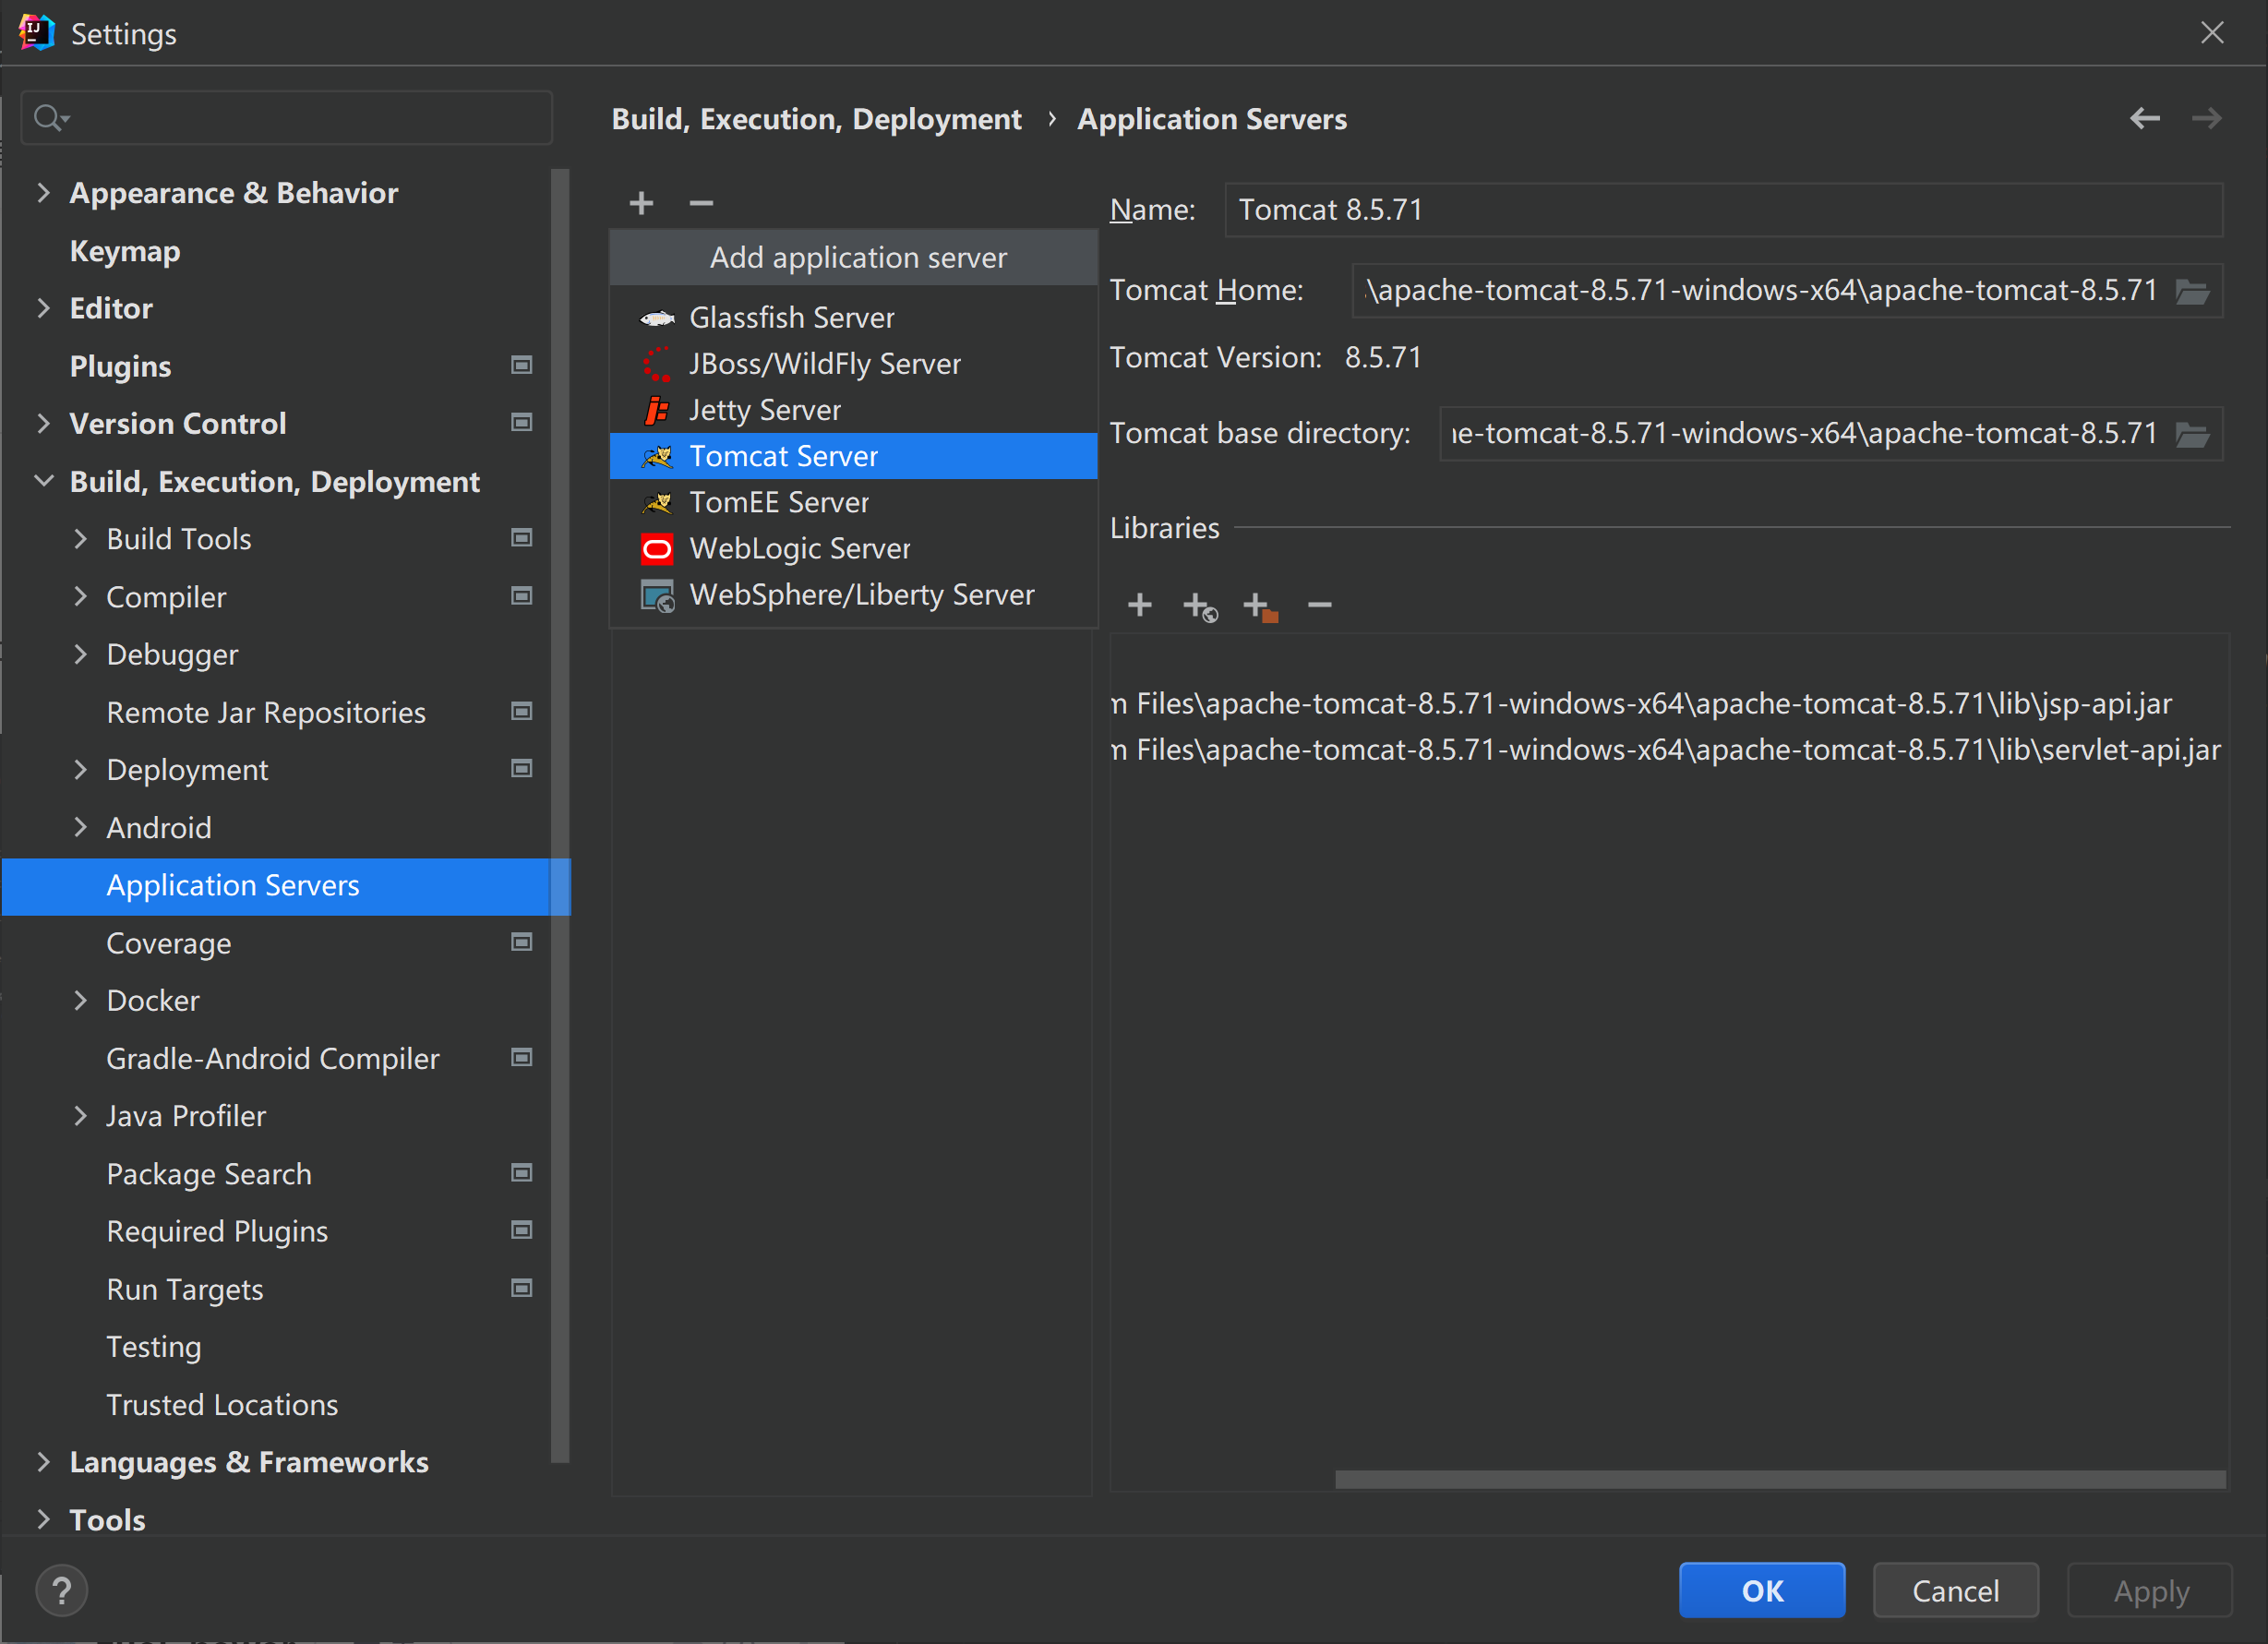Viewport: 2268px width, 1644px height.
Task: Browse for Tomcat Home folder icon
Action: (x=2192, y=292)
